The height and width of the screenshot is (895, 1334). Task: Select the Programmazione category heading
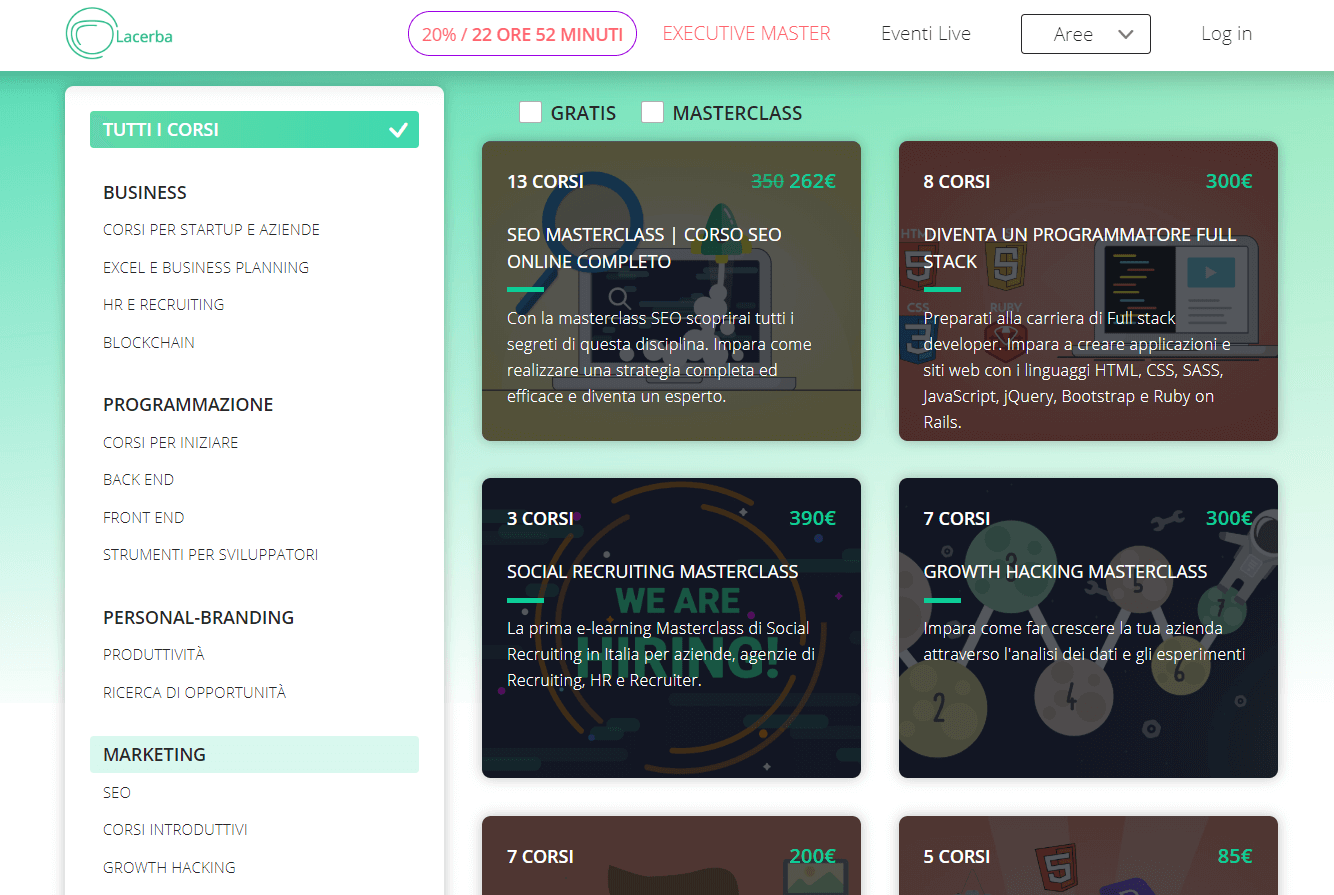click(x=188, y=405)
